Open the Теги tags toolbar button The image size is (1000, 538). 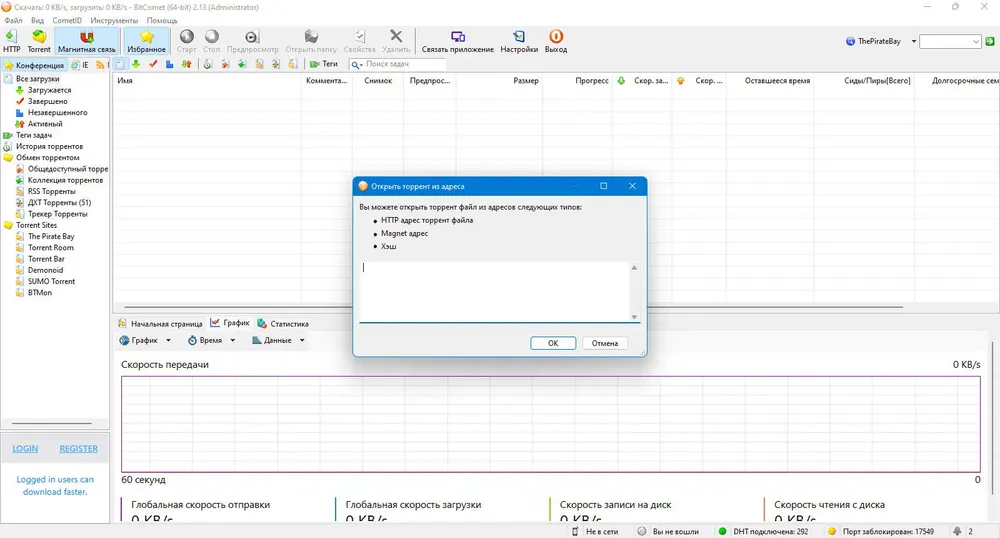tap(324, 64)
